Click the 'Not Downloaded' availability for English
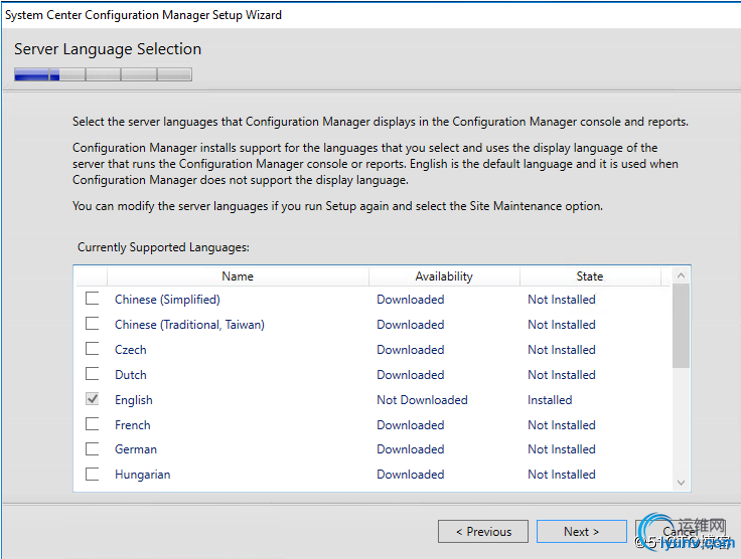This screenshot has width=741, height=559. pos(422,400)
